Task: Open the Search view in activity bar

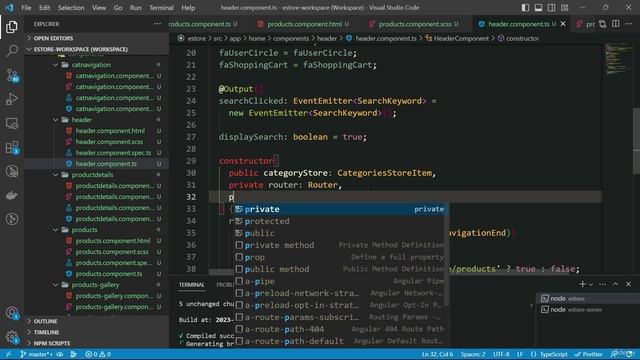Action: pyautogui.click(x=12, y=51)
